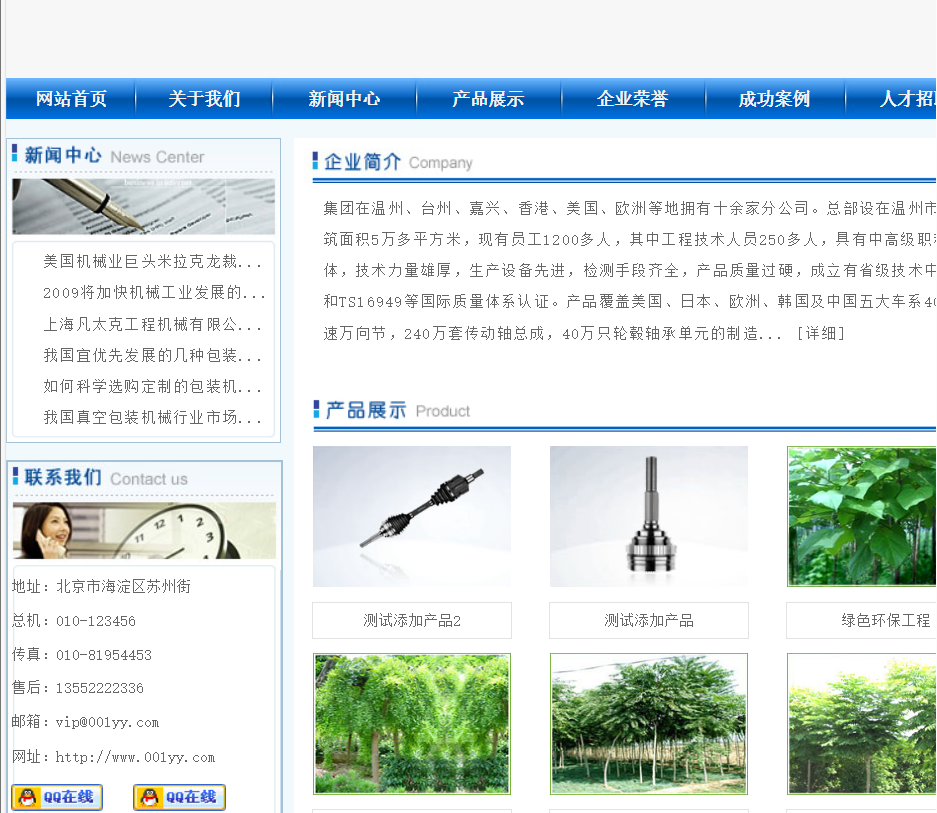Screen dimensions: 937x813
Task: Click the [详细] company details link
Action: 821,334
